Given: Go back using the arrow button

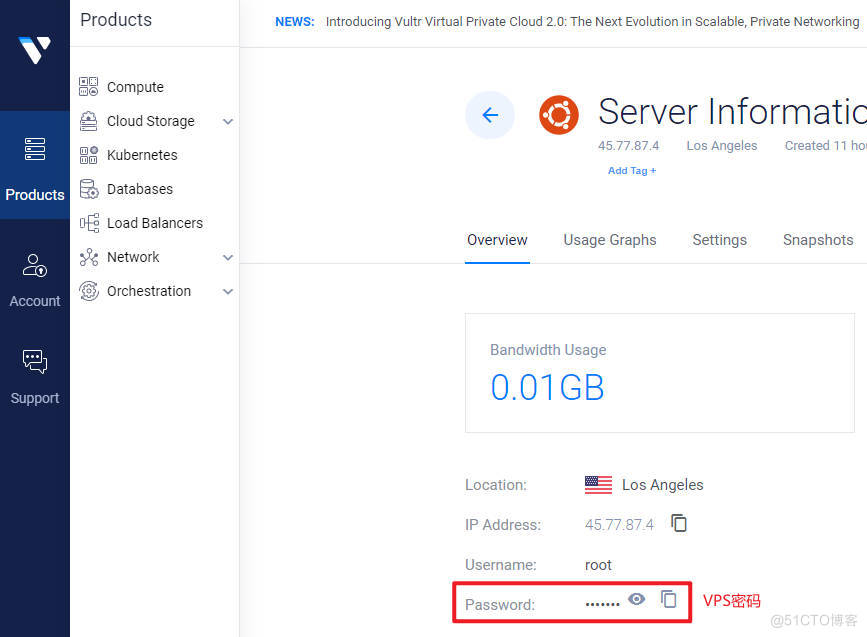Looking at the screenshot, I should click(x=490, y=115).
